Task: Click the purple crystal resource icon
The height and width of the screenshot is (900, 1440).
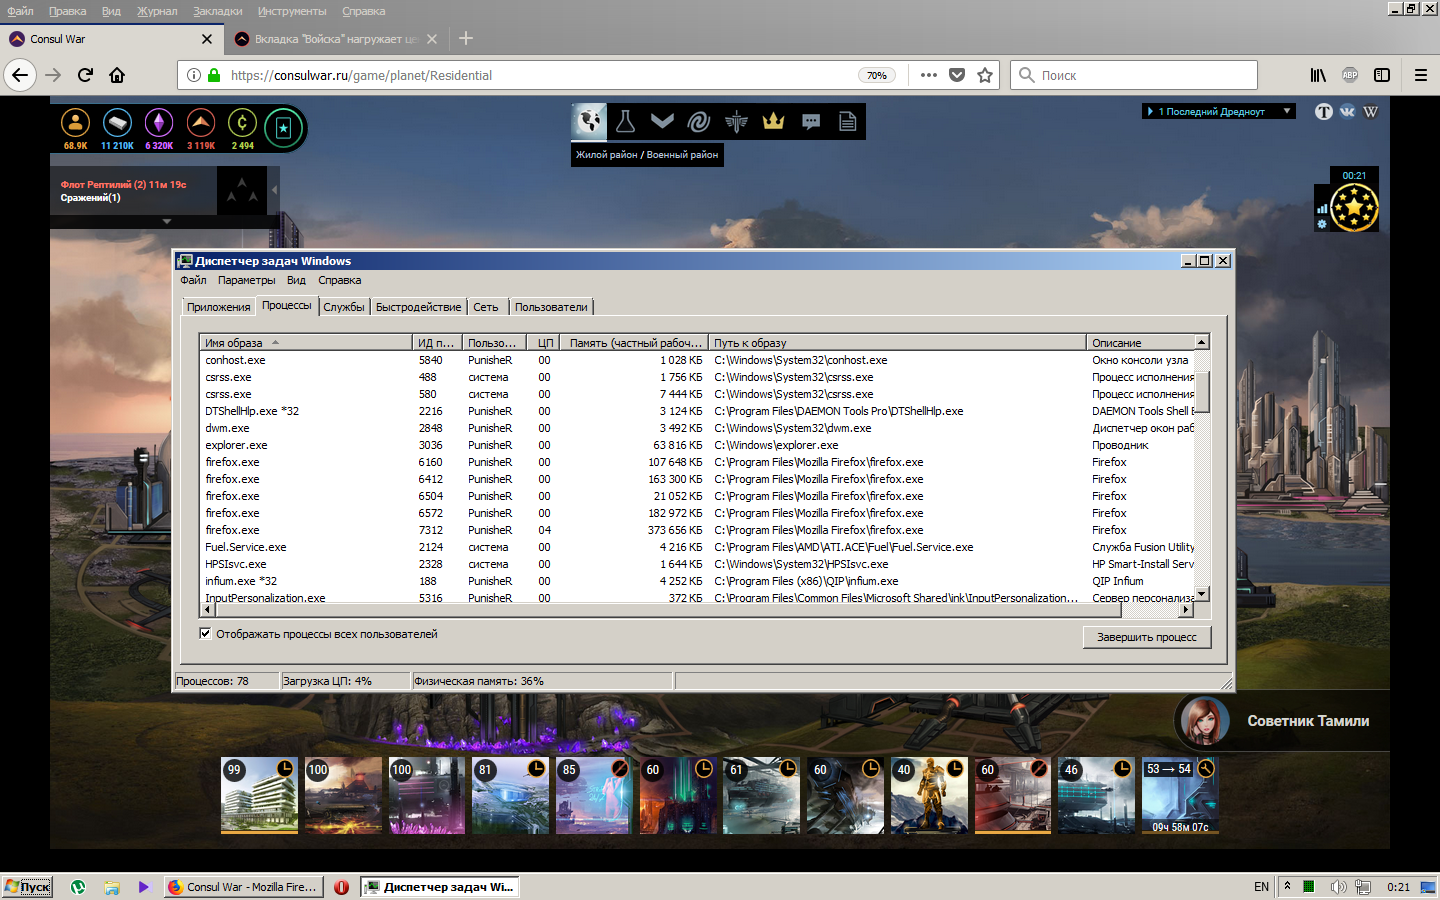Action: 159,123
